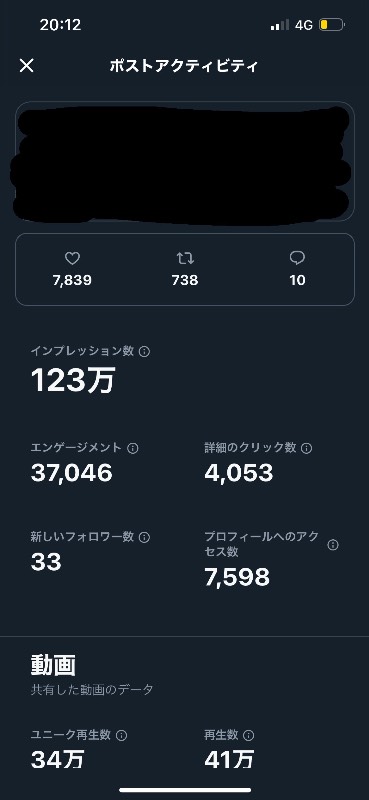Tap the 動画 section heading
The width and height of the screenshot is (369, 800).
point(53,665)
